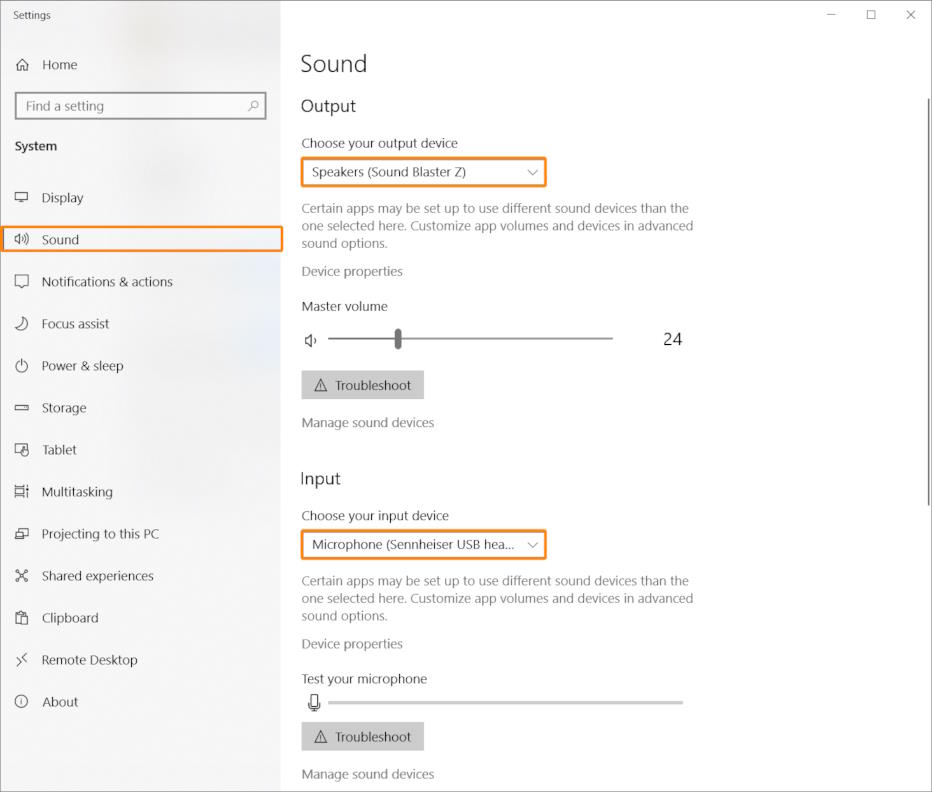932x792 pixels.
Task: Open Notifications & actions settings
Action: (107, 282)
